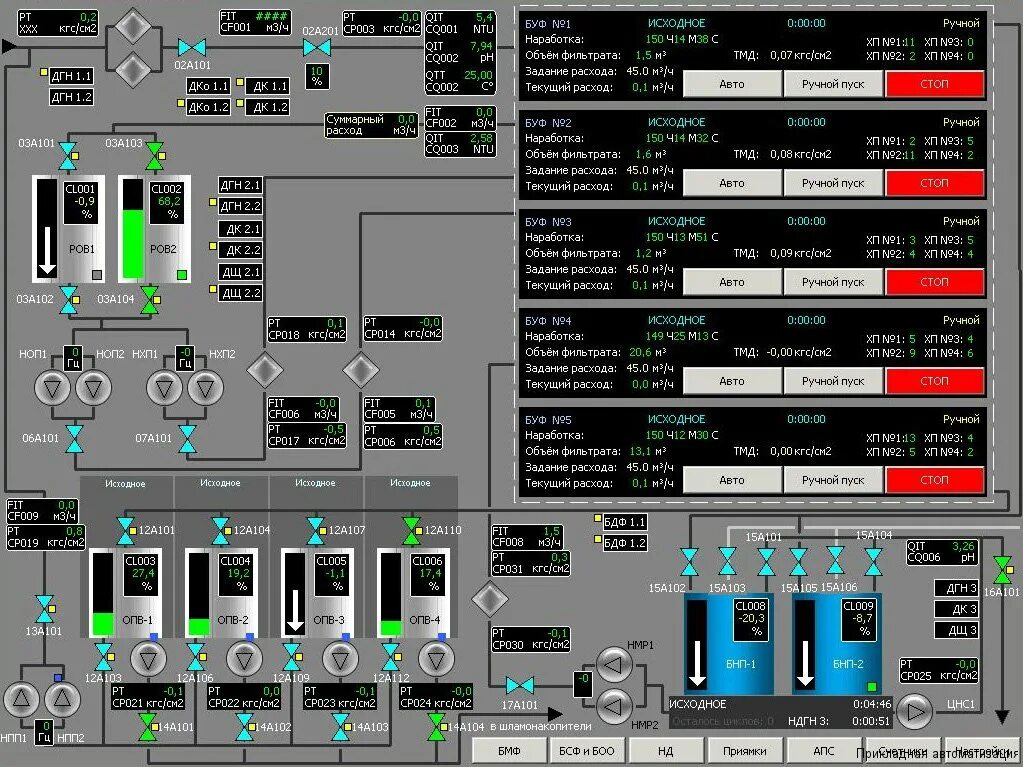
Task: Click Ручной пуск for БУФ №5
Action: (x=833, y=481)
